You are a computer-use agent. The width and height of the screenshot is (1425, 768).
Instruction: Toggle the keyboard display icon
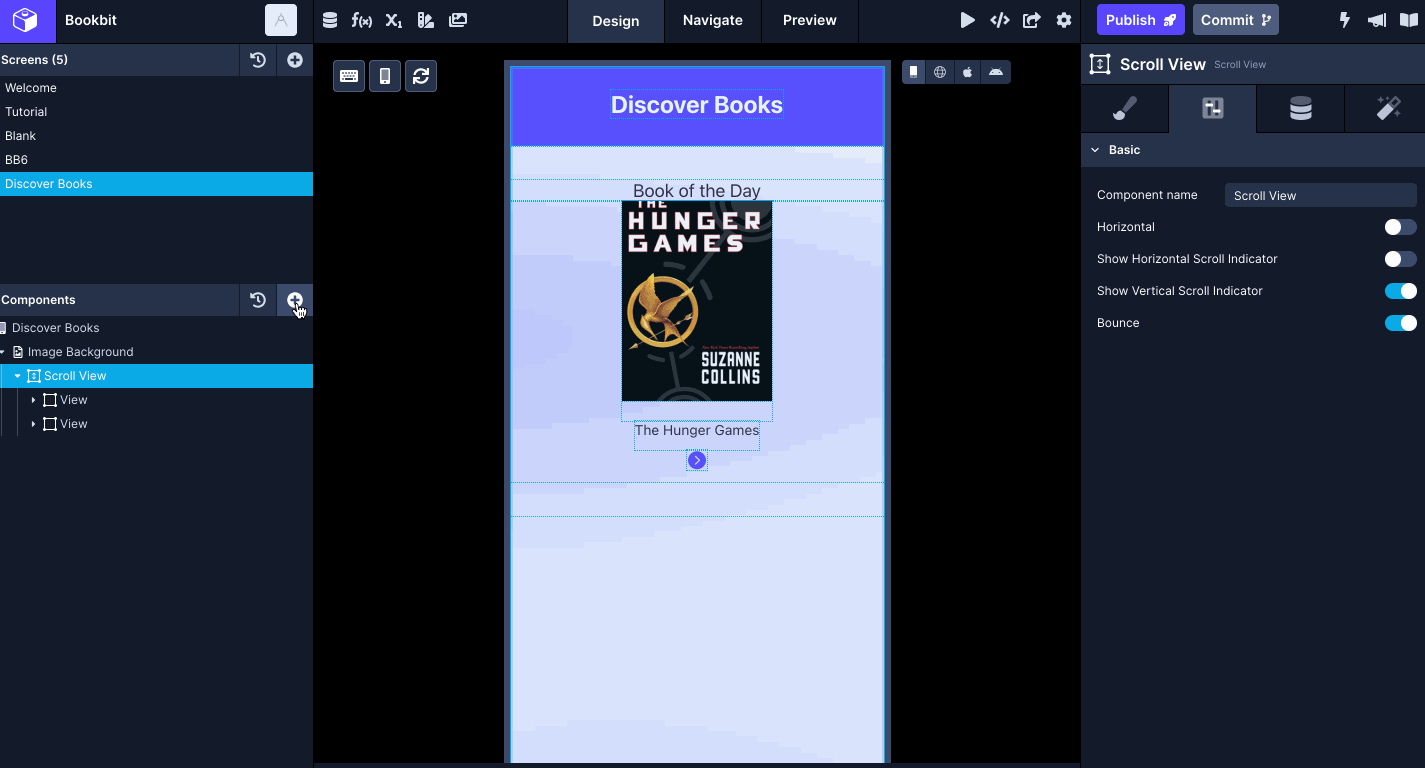click(349, 76)
